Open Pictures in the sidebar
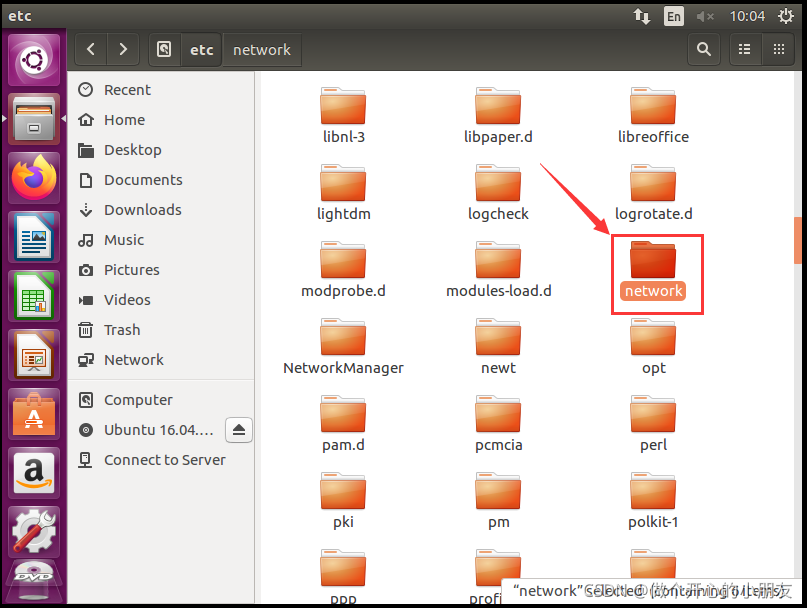Viewport: 807px width, 608px height. (161, 270)
